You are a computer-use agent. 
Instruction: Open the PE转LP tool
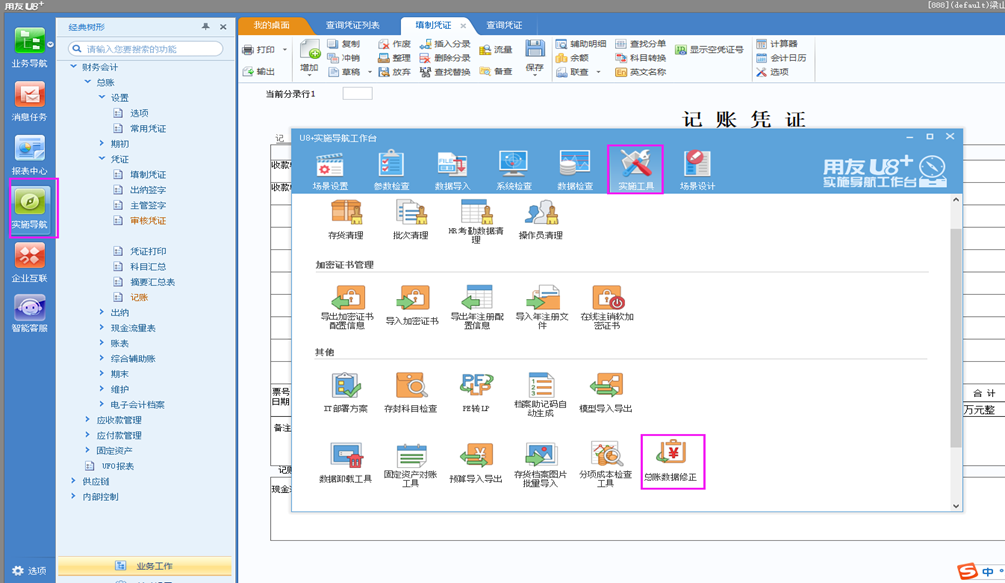point(476,393)
